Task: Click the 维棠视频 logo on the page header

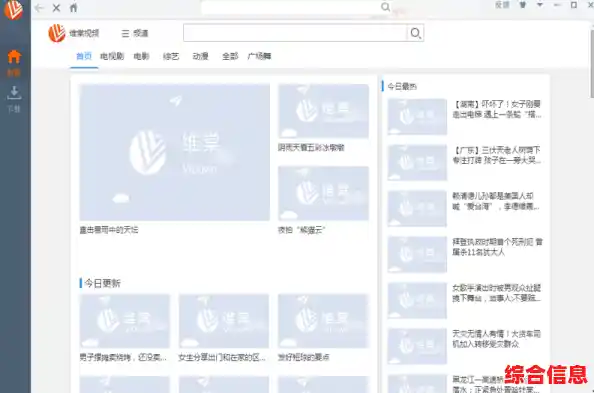Action: 74,33
